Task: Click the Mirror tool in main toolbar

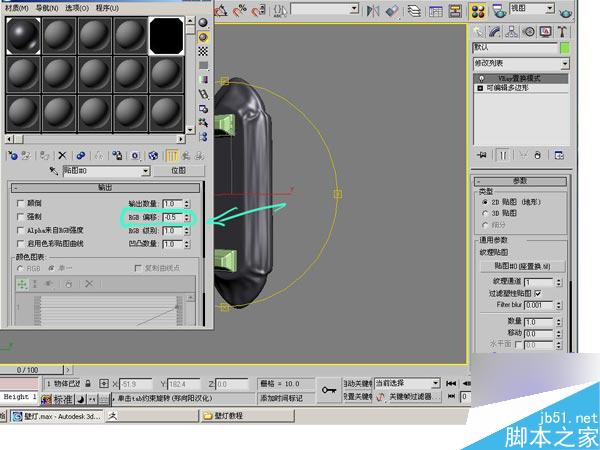Action: pos(372,11)
